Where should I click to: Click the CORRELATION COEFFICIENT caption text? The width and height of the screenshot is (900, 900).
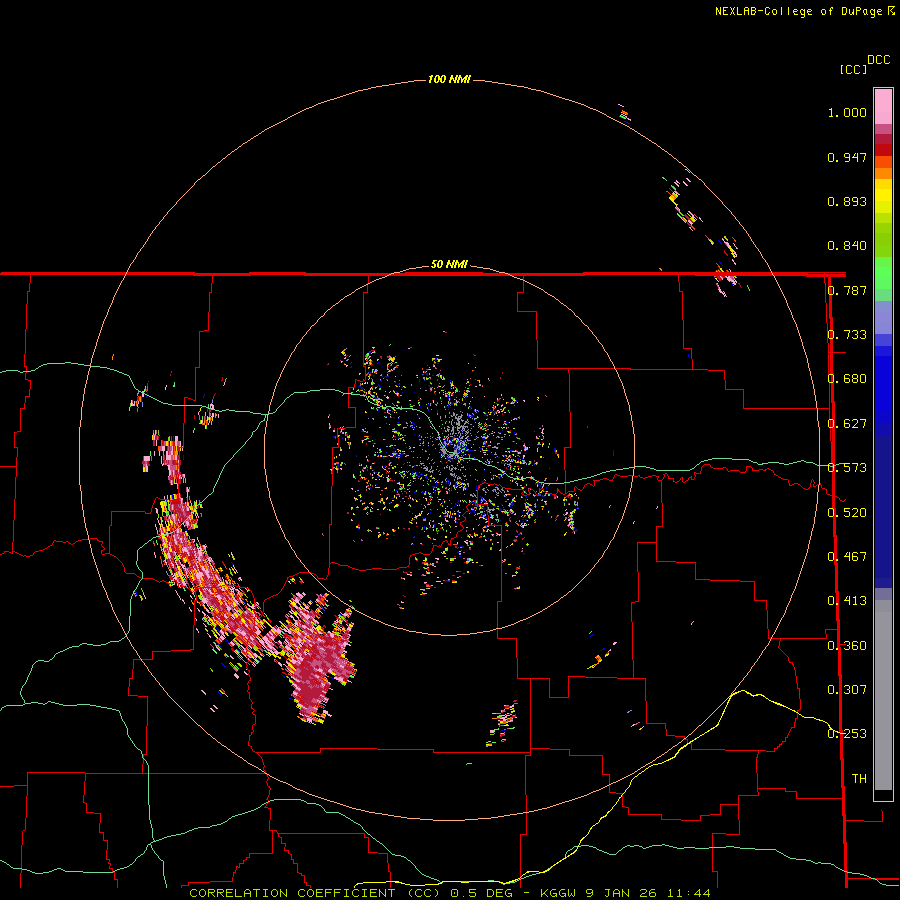[295, 893]
